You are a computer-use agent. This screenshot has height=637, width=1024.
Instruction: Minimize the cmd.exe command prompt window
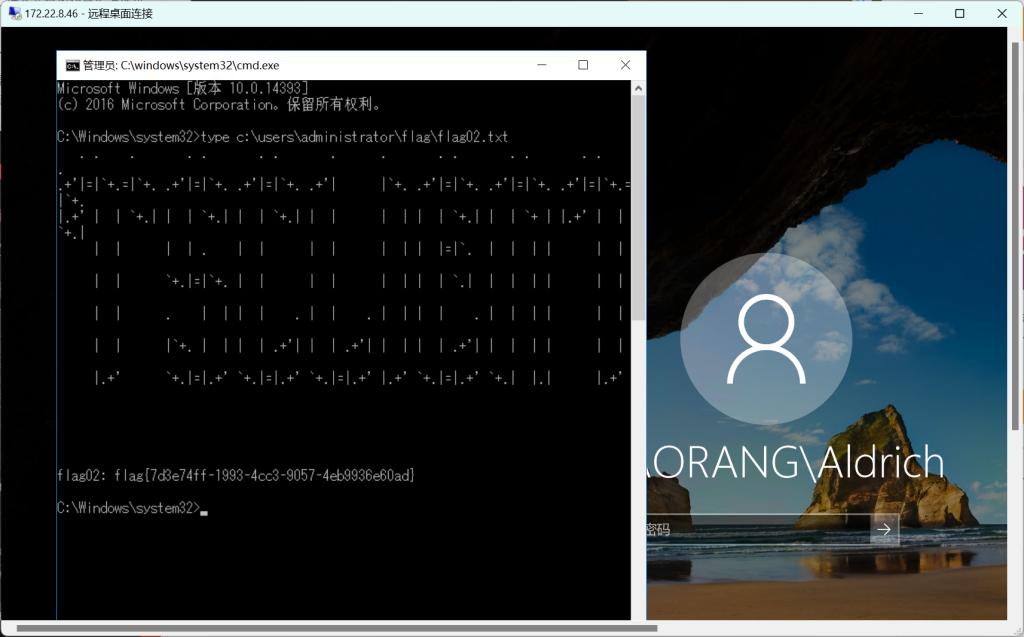(x=541, y=65)
